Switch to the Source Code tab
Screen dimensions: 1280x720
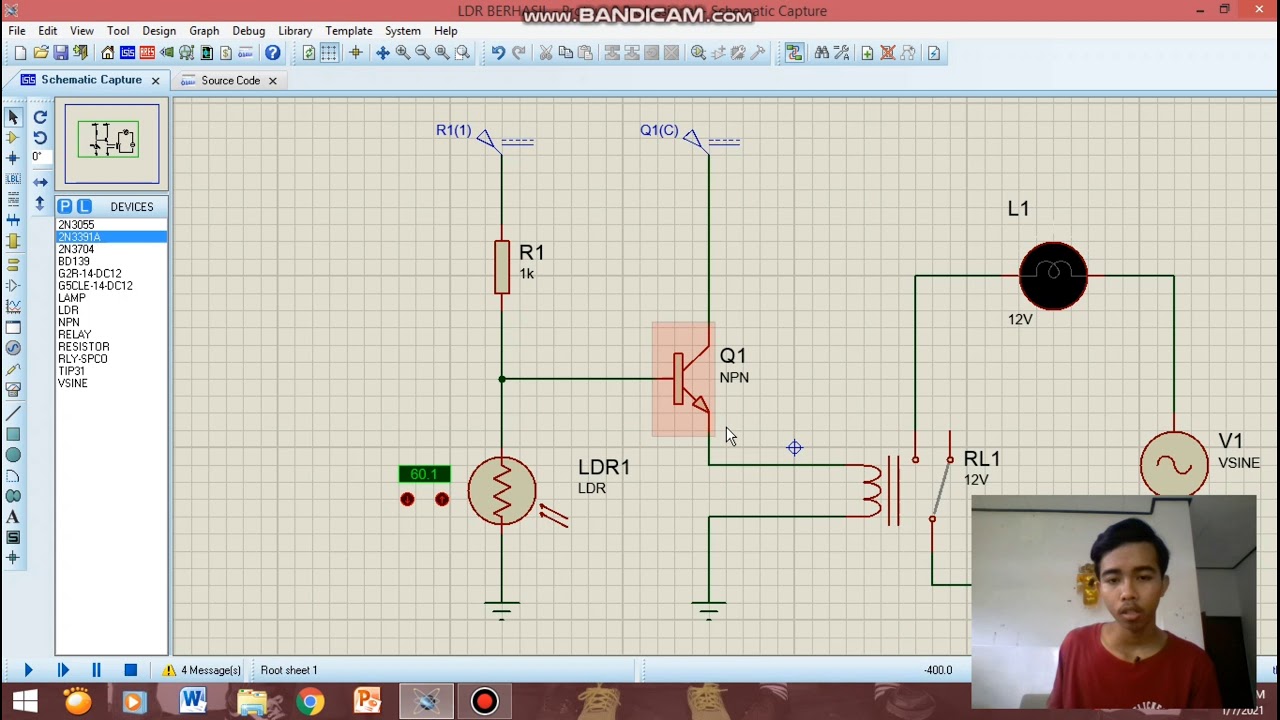tap(230, 80)
